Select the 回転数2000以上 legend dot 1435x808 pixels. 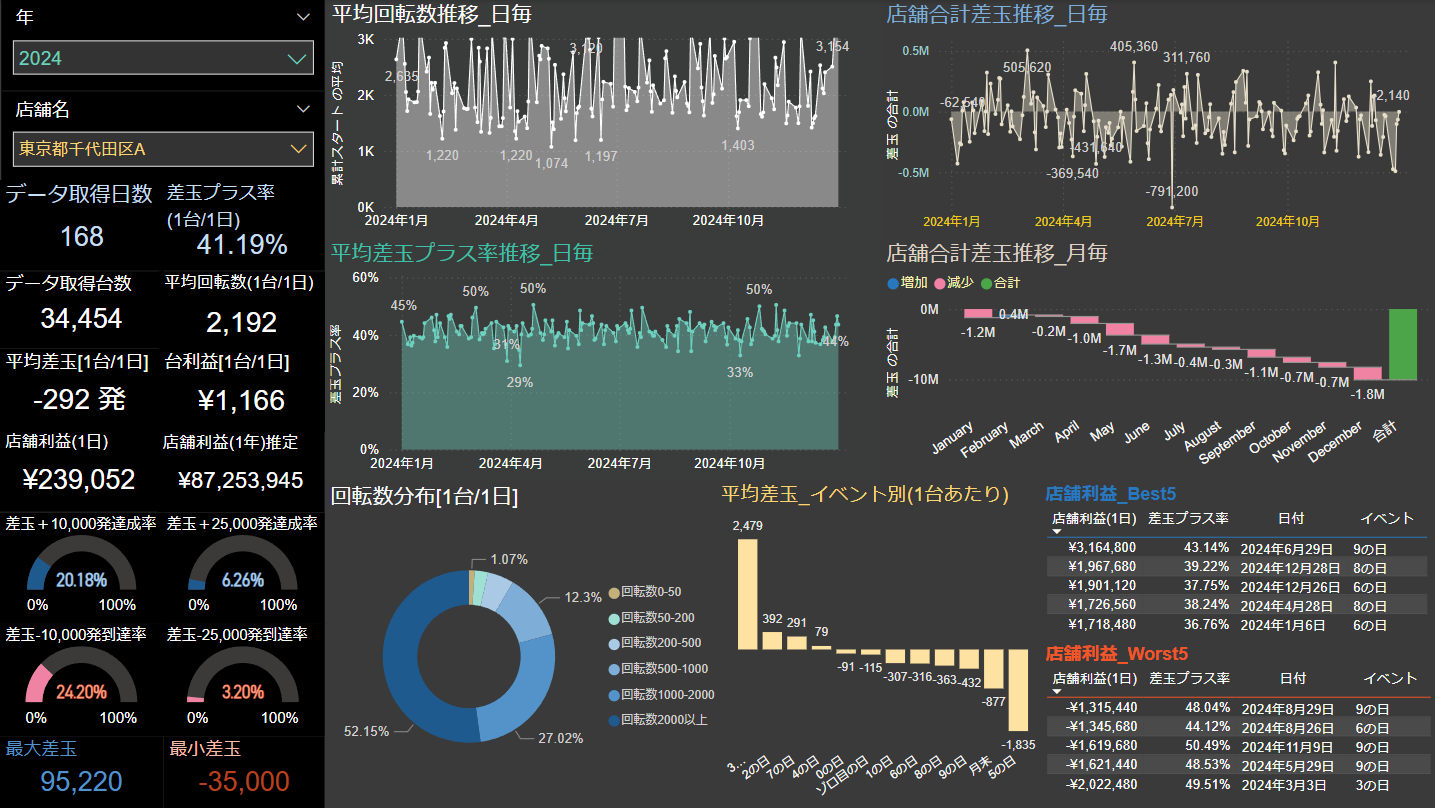(x=613, y=720)
